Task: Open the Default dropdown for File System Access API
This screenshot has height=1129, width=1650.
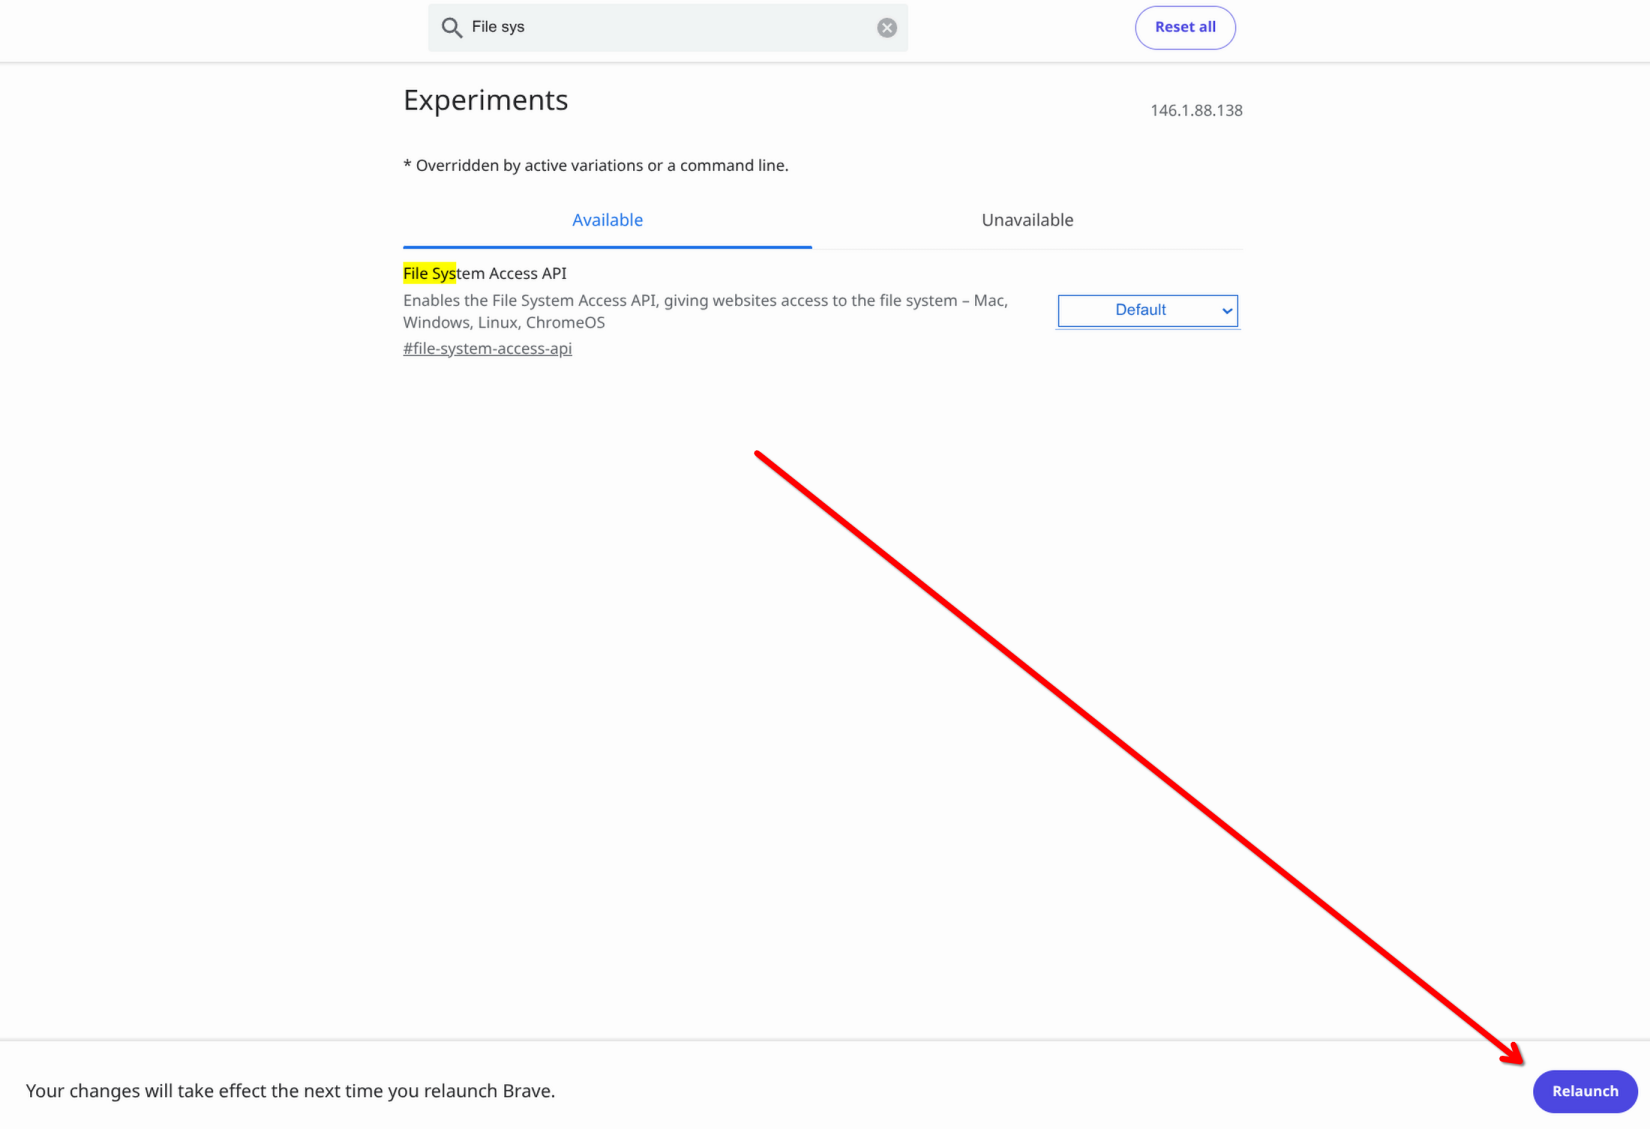Action: pyautogui.click(x=1148, y=311)
